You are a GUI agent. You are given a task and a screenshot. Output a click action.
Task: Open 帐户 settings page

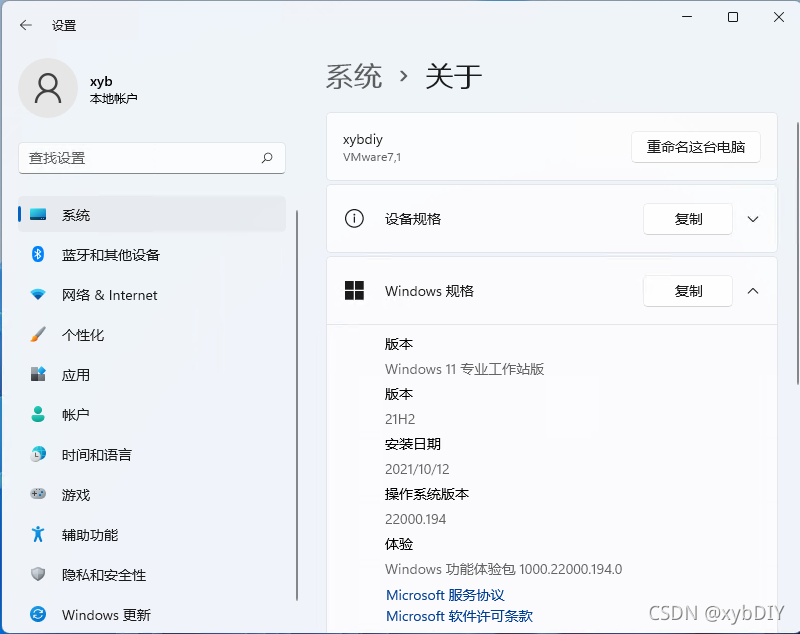[x=152, y=414]
